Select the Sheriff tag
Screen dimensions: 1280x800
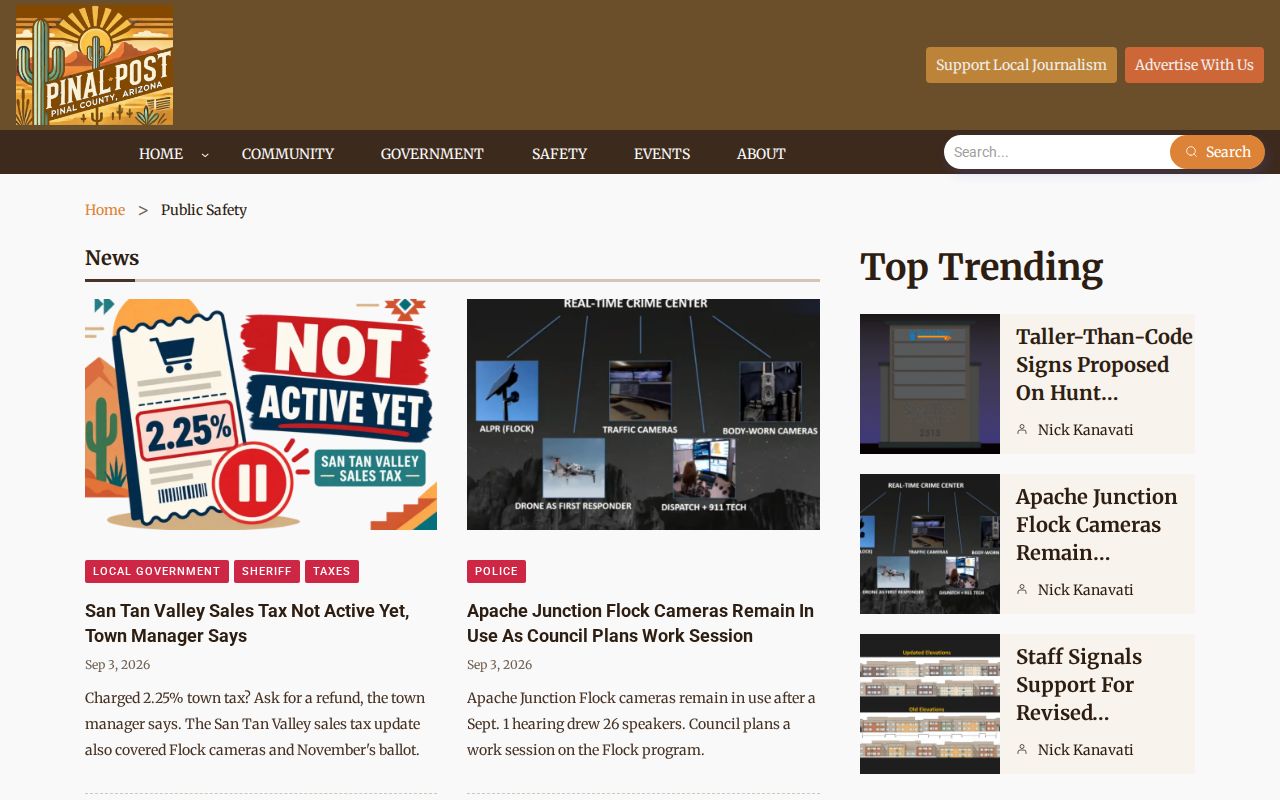point(267,571)
